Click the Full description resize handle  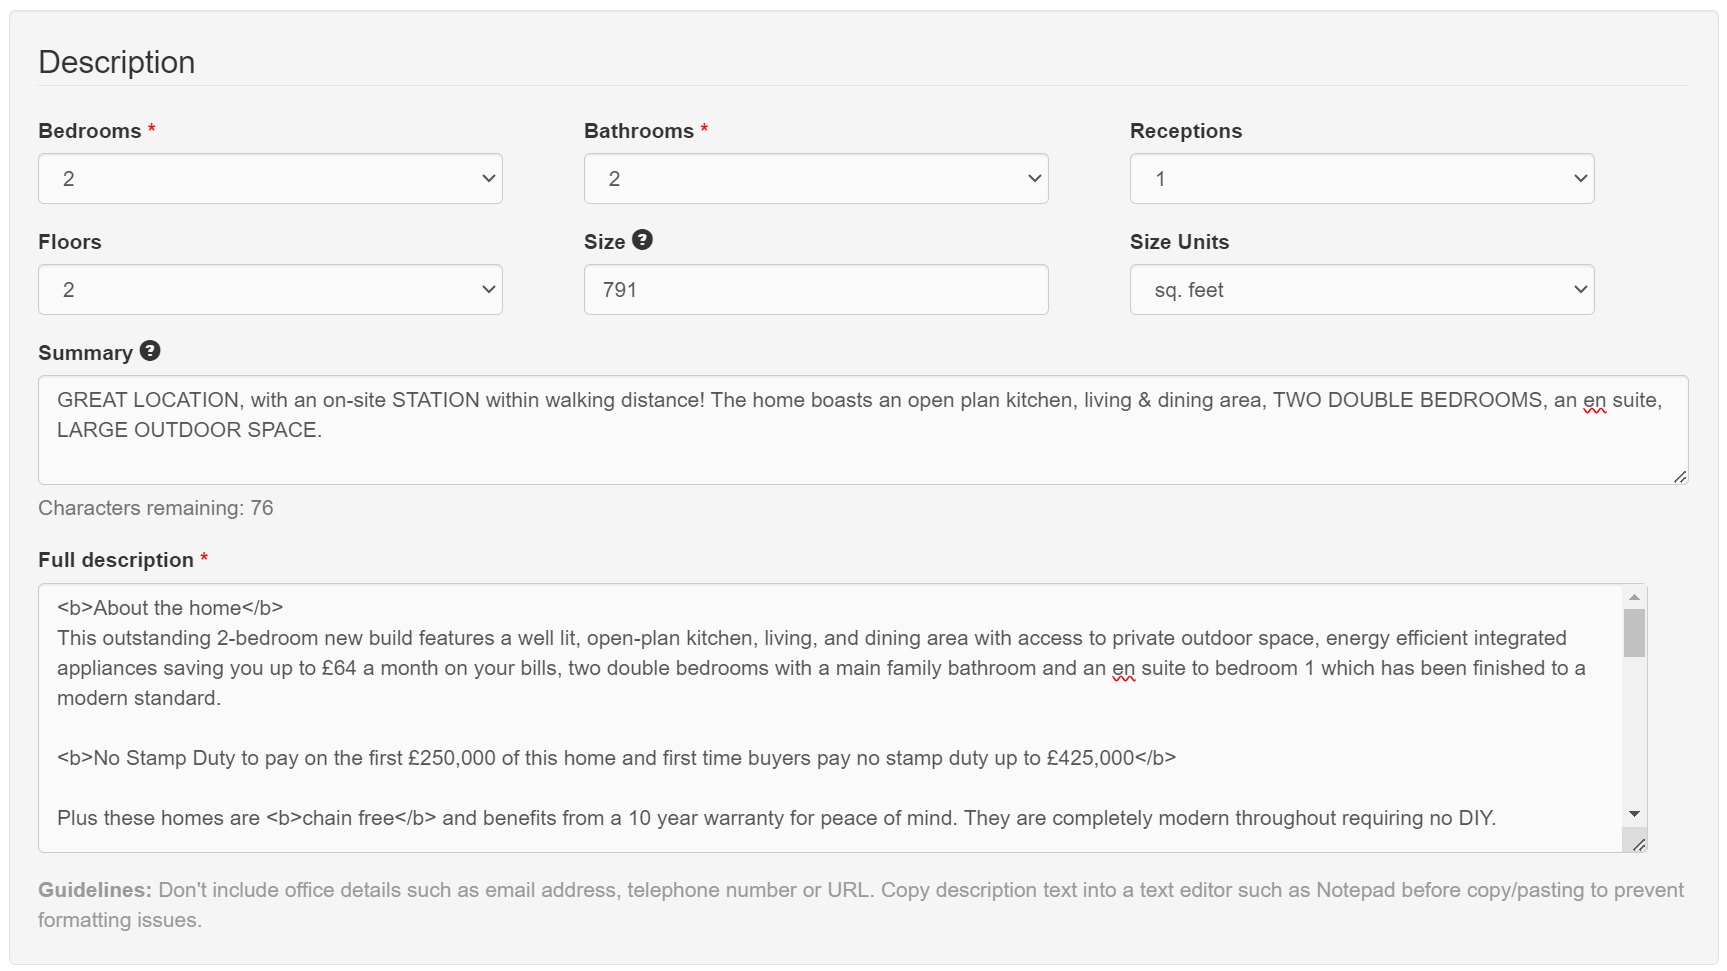[x=1640, y=845]
